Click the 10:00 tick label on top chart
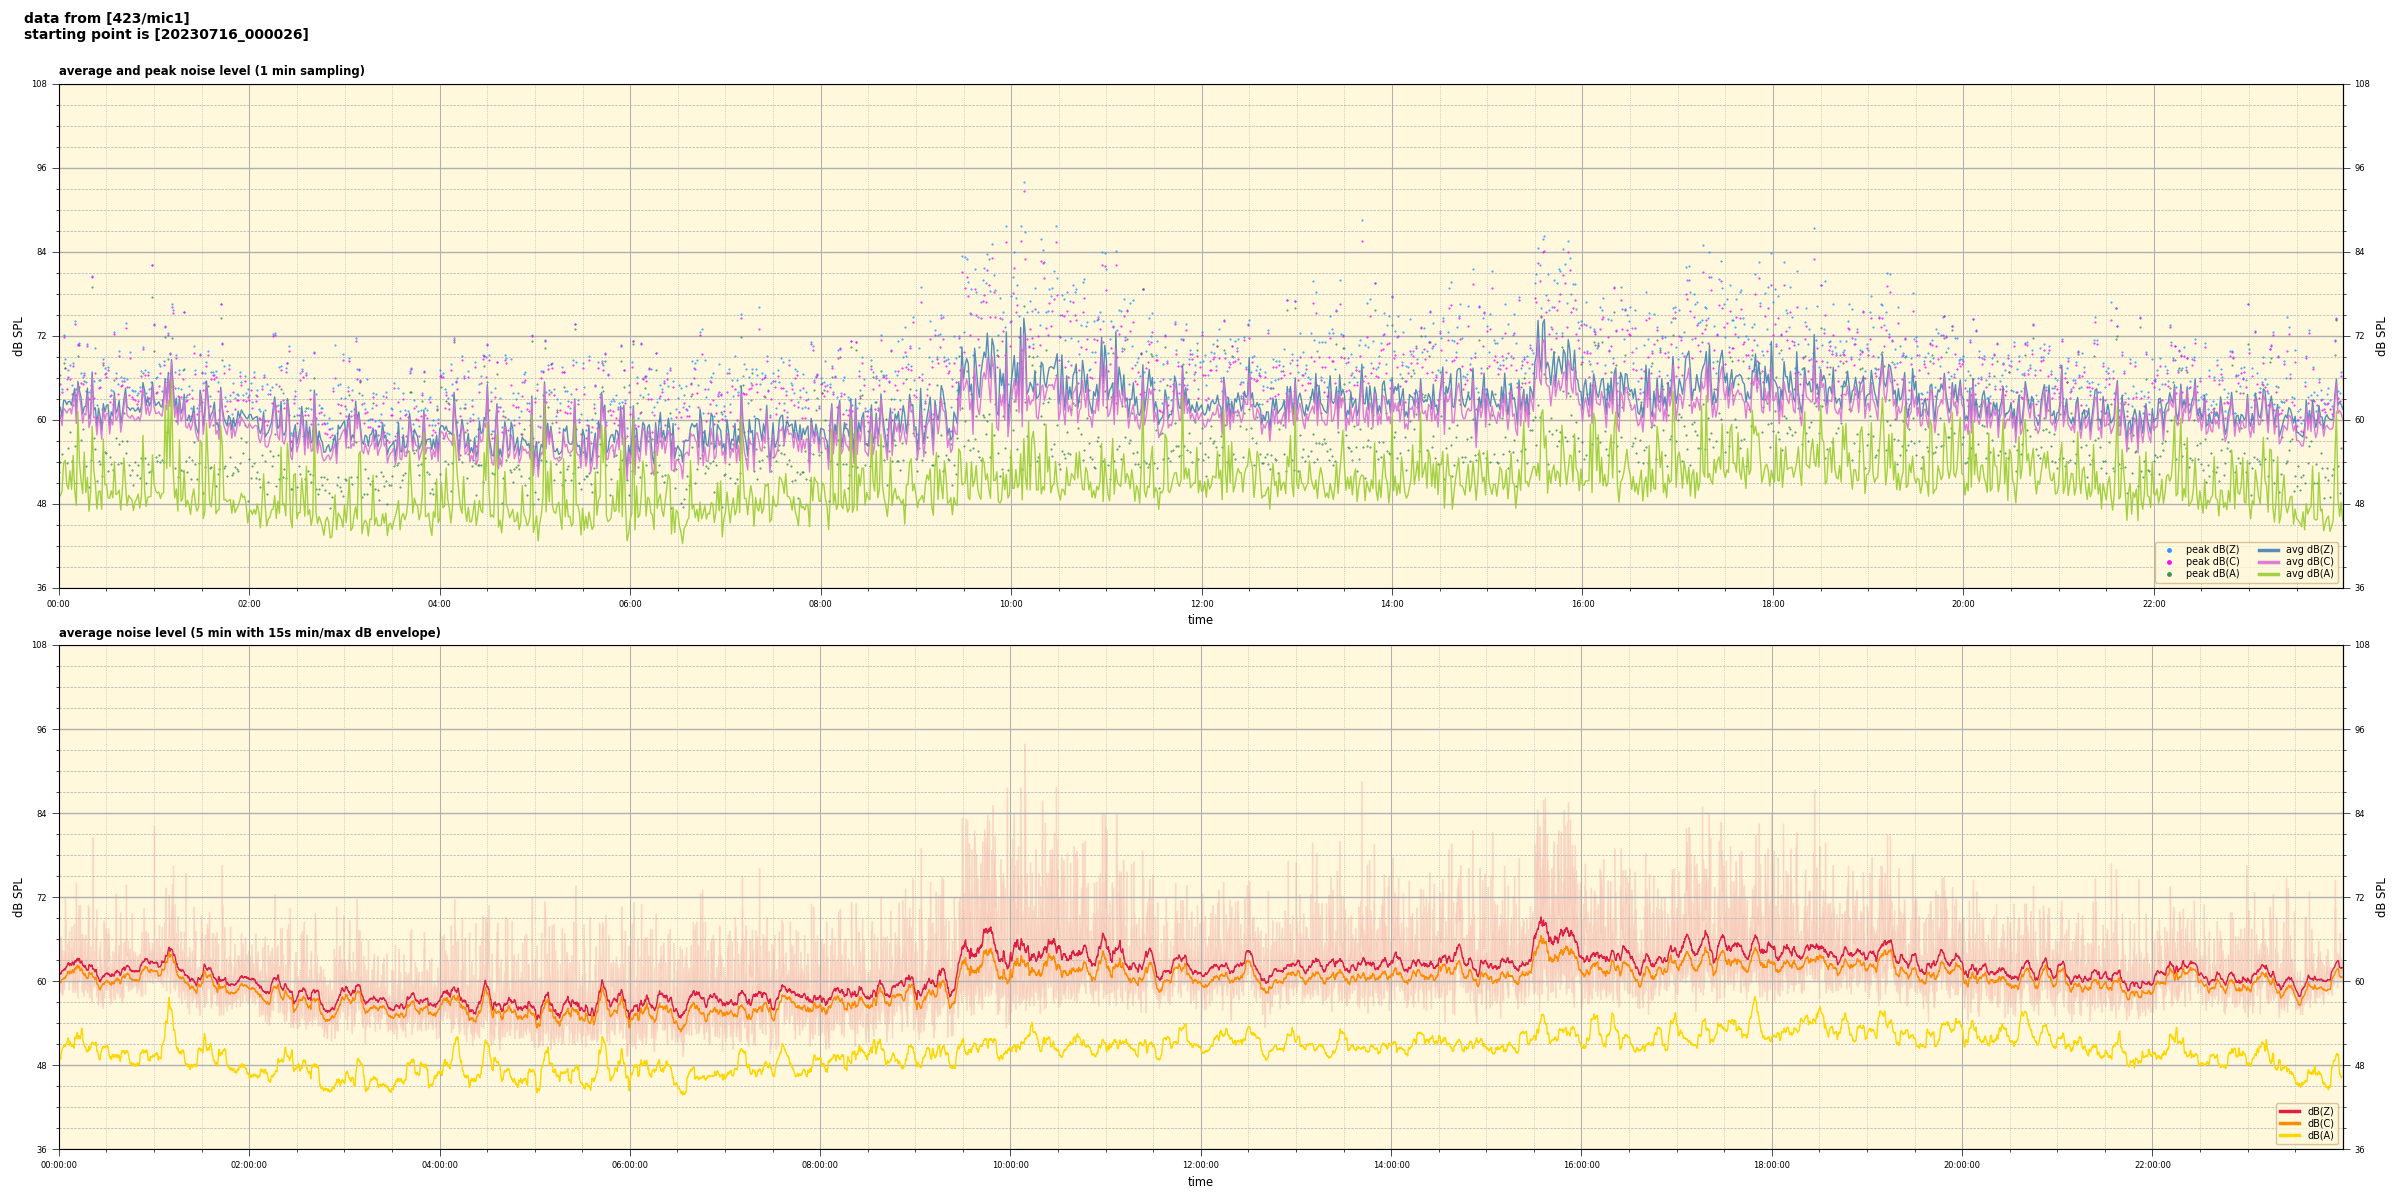The height and width of the screenshot is (1200, 2400). coord(1011,604)
